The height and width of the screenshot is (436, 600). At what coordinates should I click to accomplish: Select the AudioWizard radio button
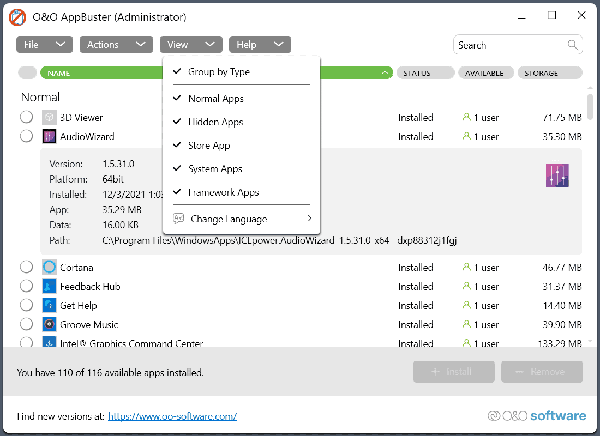tap(26, 136)
